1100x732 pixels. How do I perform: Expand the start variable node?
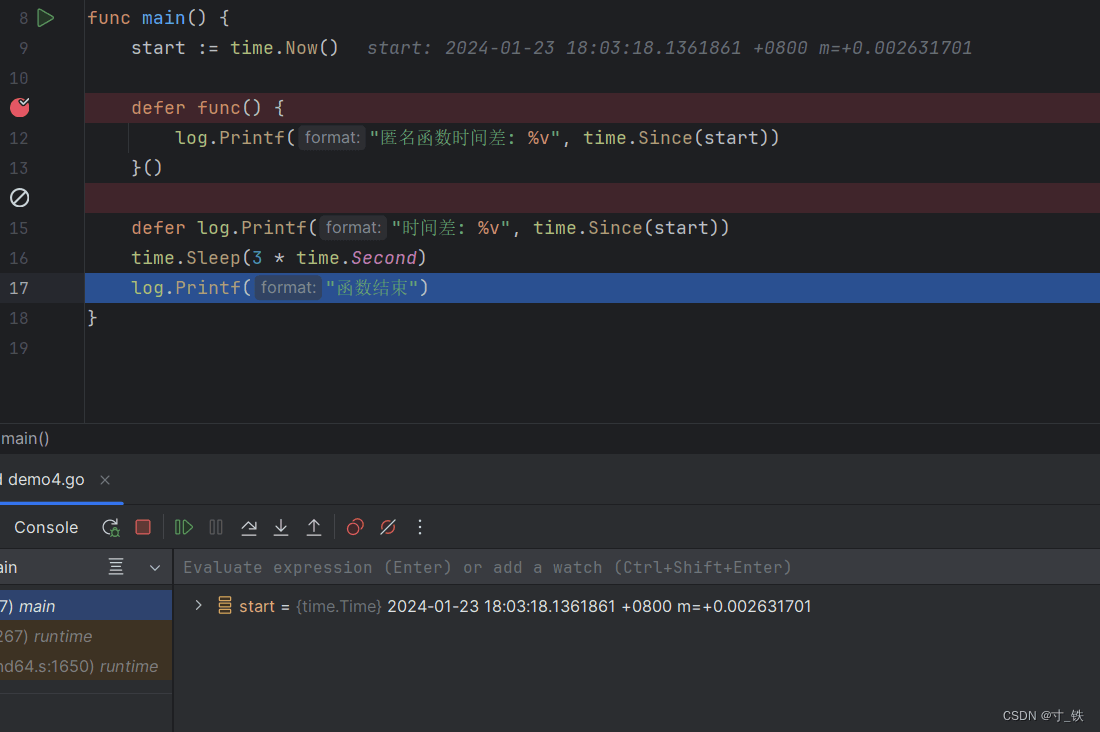[198, 606]
